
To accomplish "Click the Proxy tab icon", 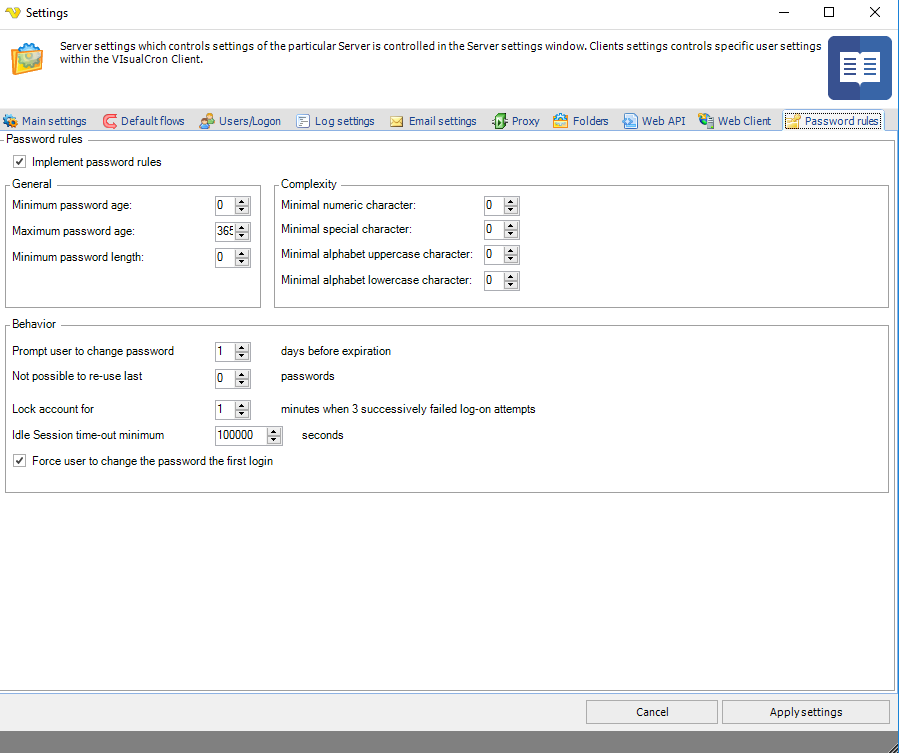I will [500, 121].
